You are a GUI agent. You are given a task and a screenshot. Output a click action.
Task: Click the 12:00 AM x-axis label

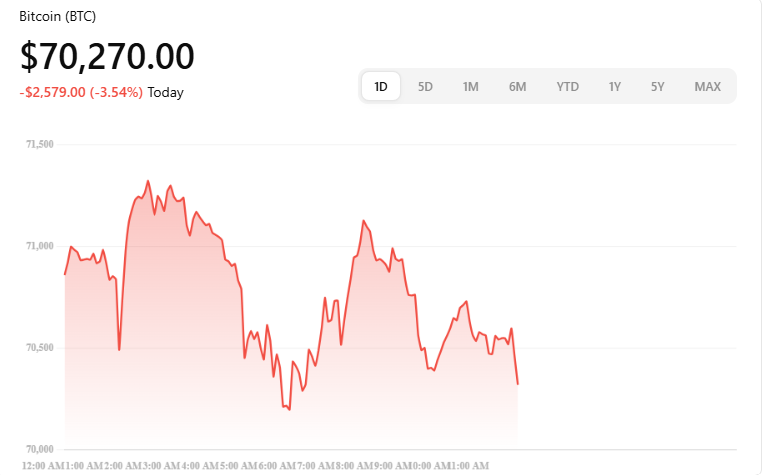point(41,466)
